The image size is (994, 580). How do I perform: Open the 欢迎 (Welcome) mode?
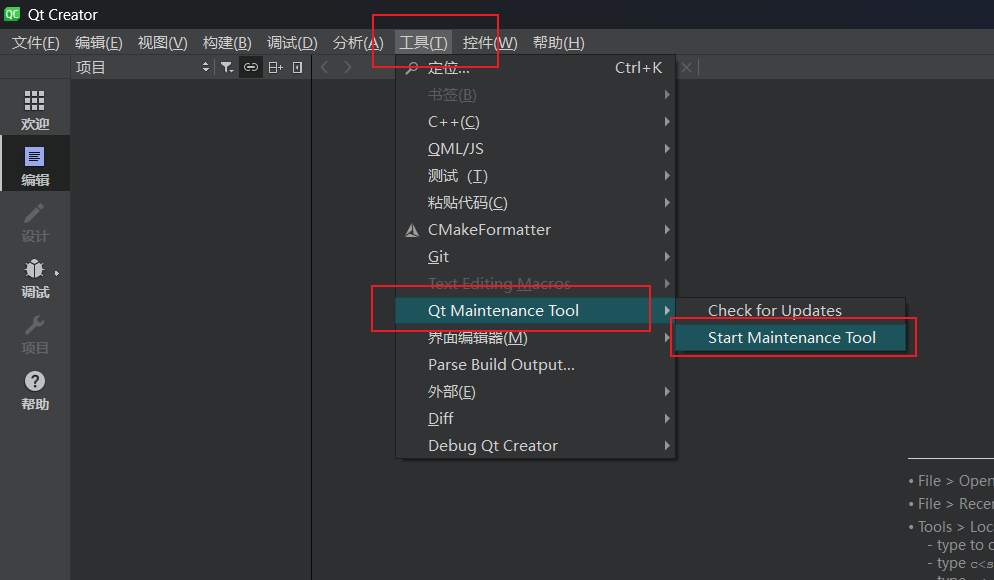(35, 109)
